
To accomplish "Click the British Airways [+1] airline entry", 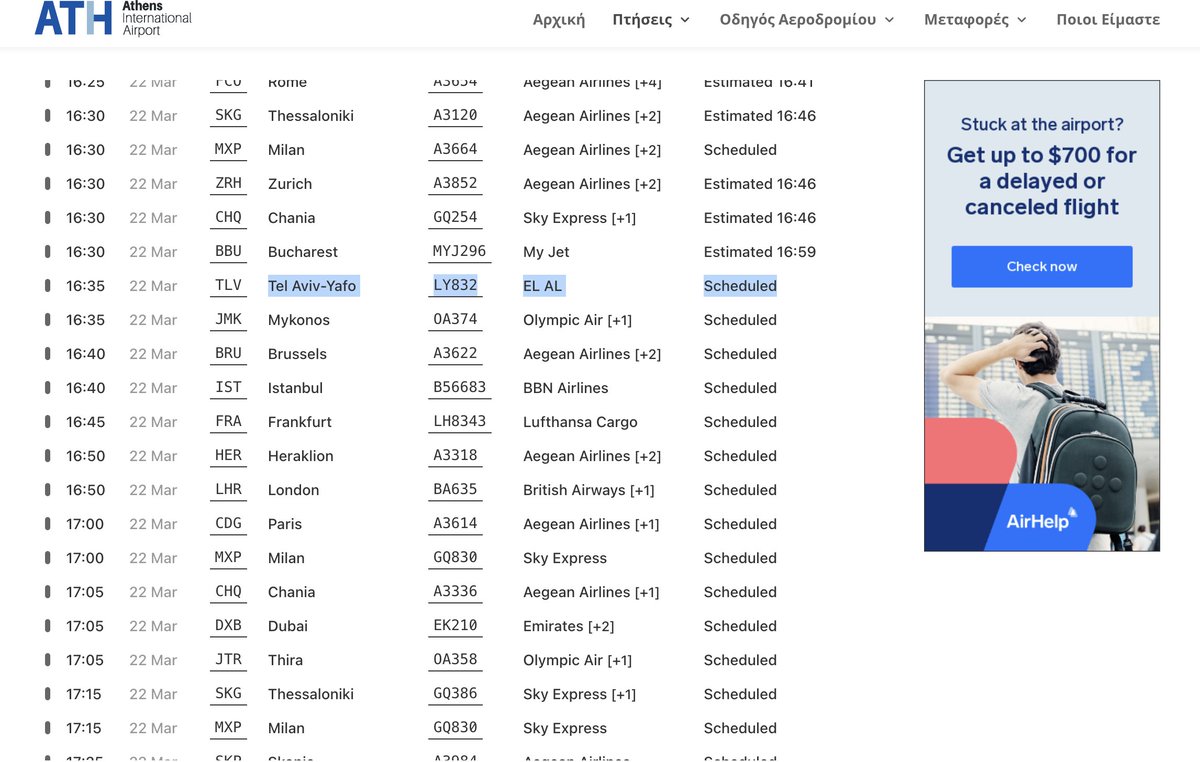I will point(589,490).
